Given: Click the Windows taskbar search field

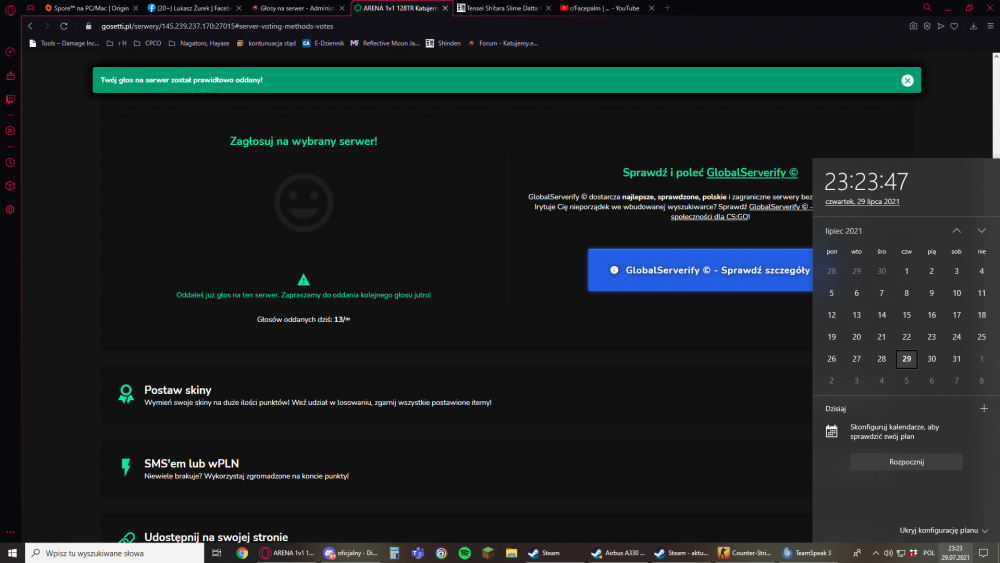Looking at the screenshot, I should (115, 553).
